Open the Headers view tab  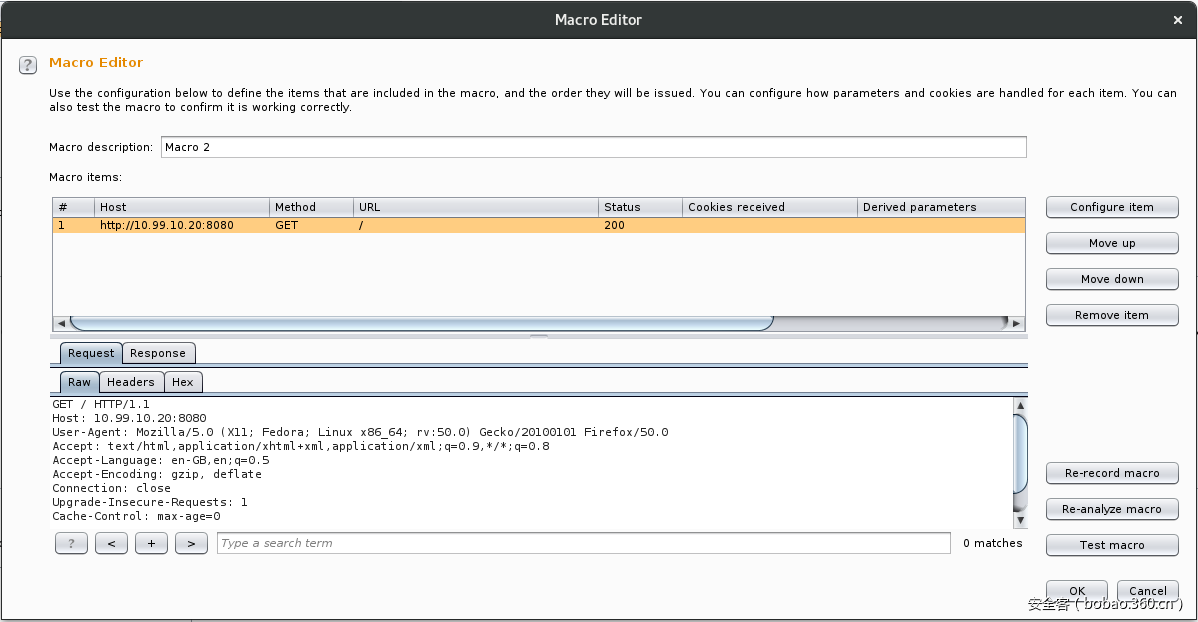pyautogui.click(x=131, y=382)
